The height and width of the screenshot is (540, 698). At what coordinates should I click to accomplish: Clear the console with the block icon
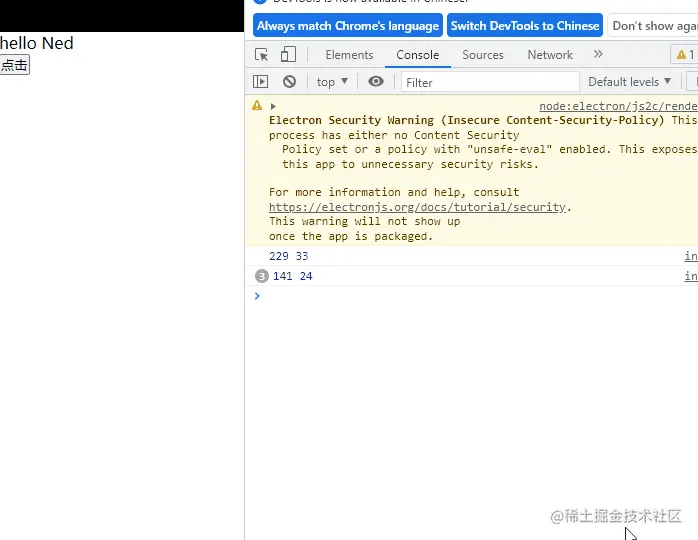coord(289,82)
